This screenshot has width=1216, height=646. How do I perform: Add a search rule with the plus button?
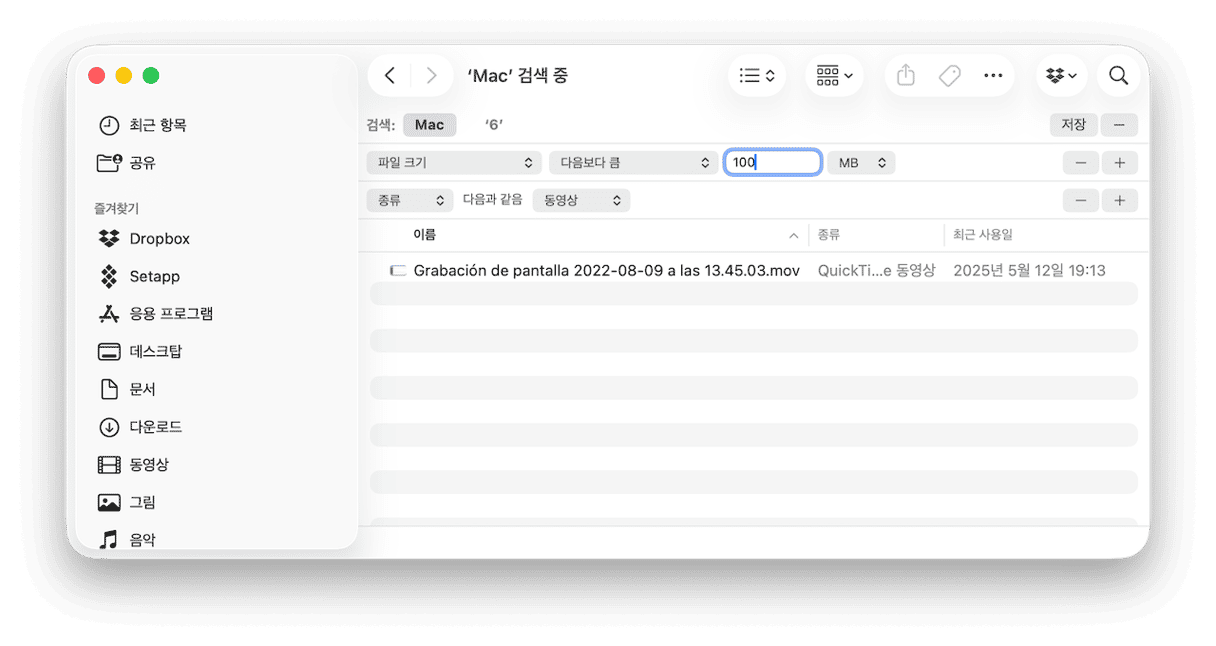pos(1120,162)
